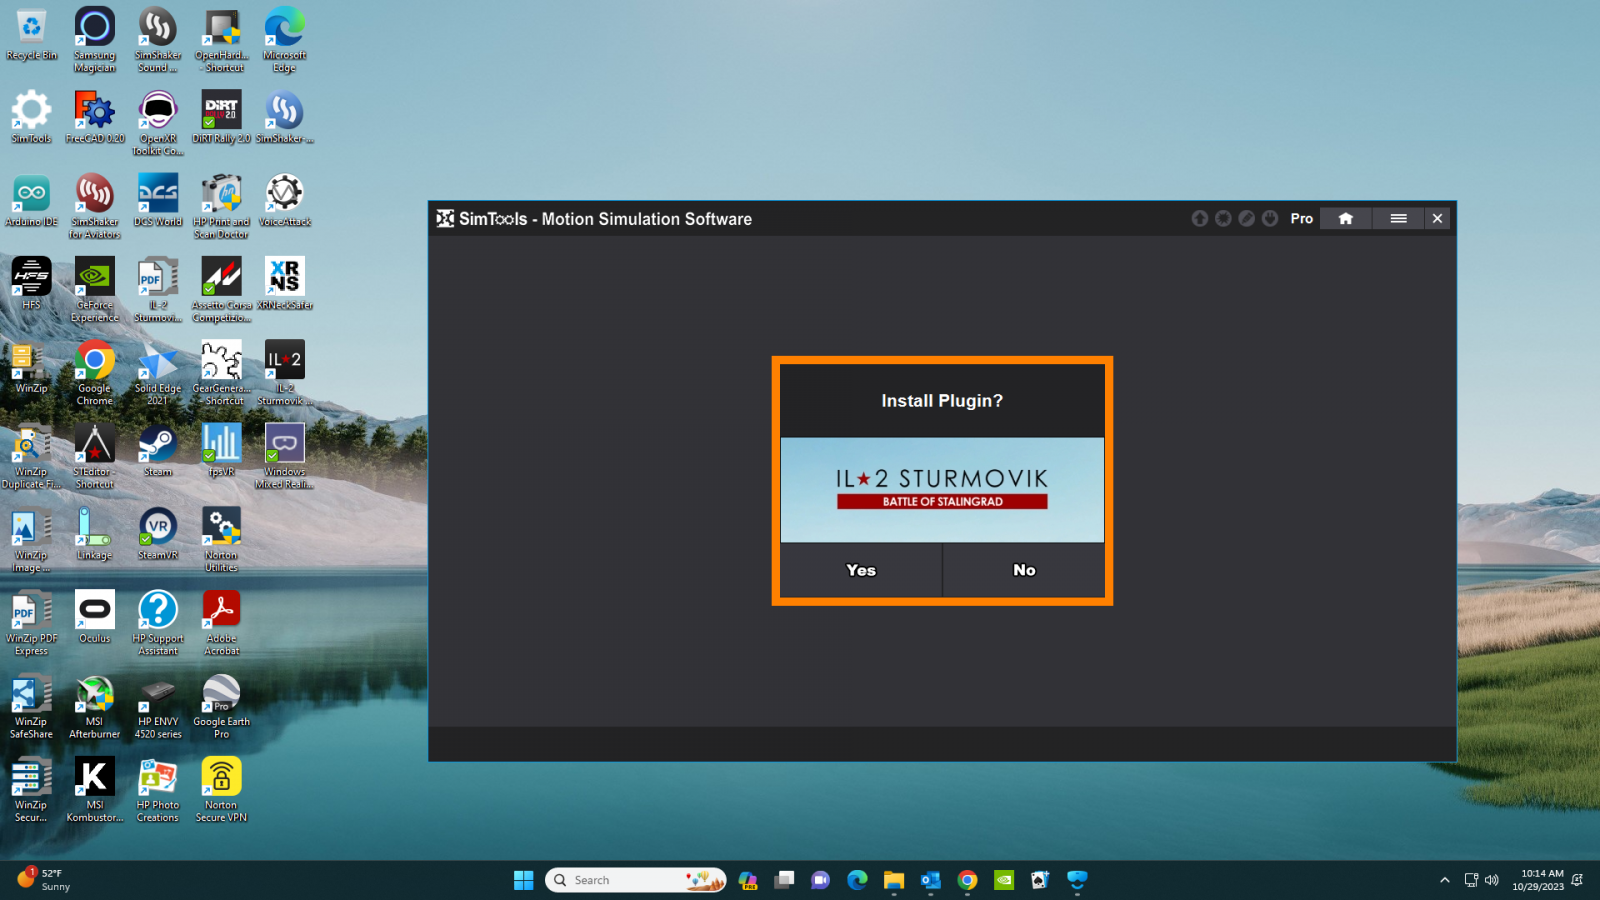Image resolution: width=1600 pixels, height=900 pixels.
Task: Click the IL-2 Sturmovik plugin banner
Action: pyautogui.click(x=942, y=490)
